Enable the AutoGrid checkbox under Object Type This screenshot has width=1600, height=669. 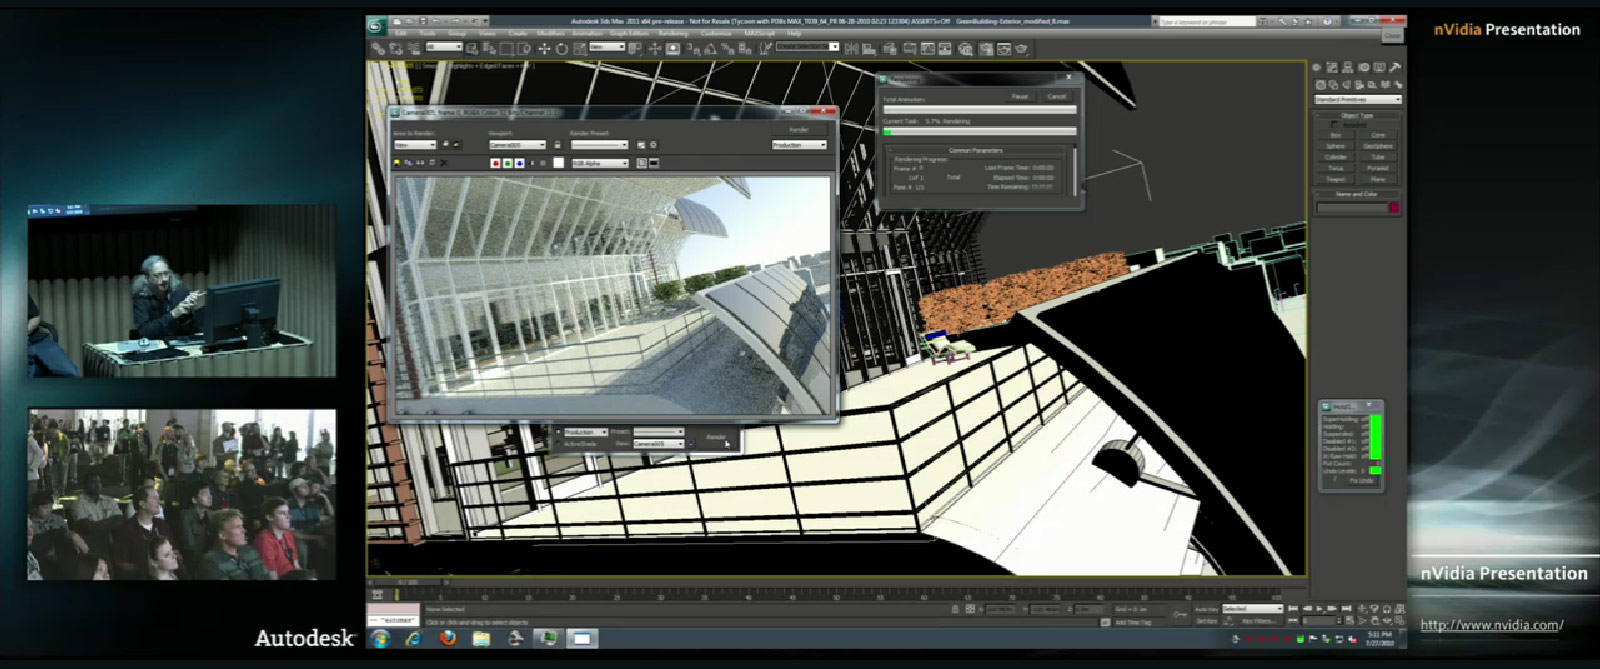[x=1334, y=125]
